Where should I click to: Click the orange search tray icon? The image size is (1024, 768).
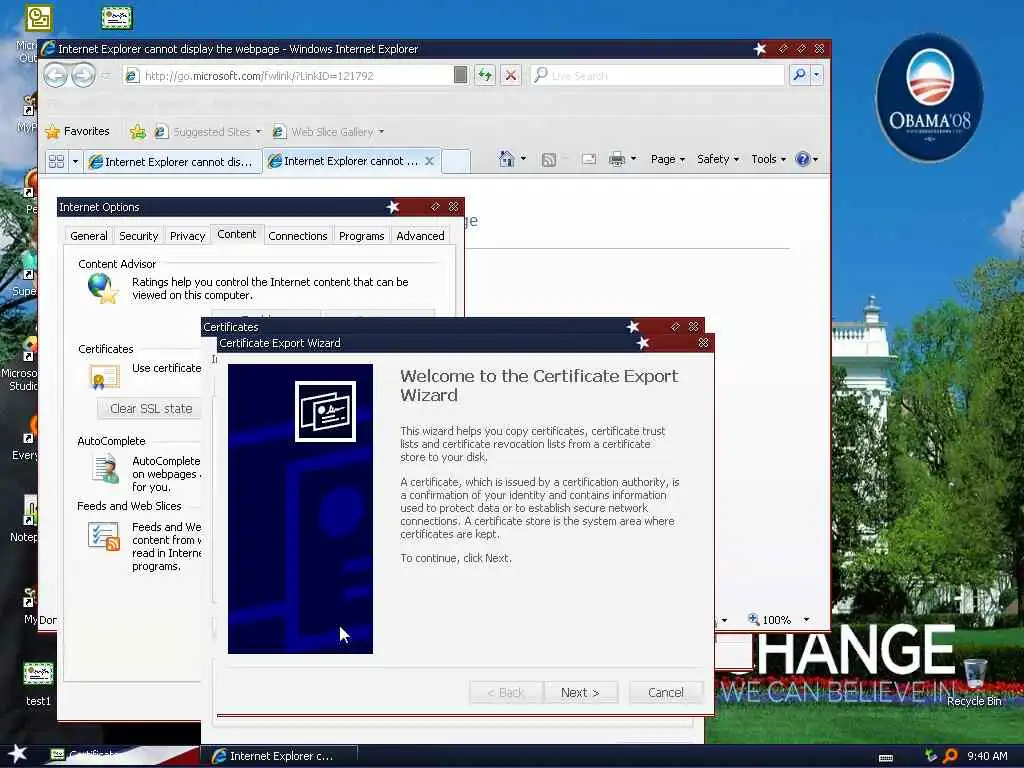[x=950, y=756]
